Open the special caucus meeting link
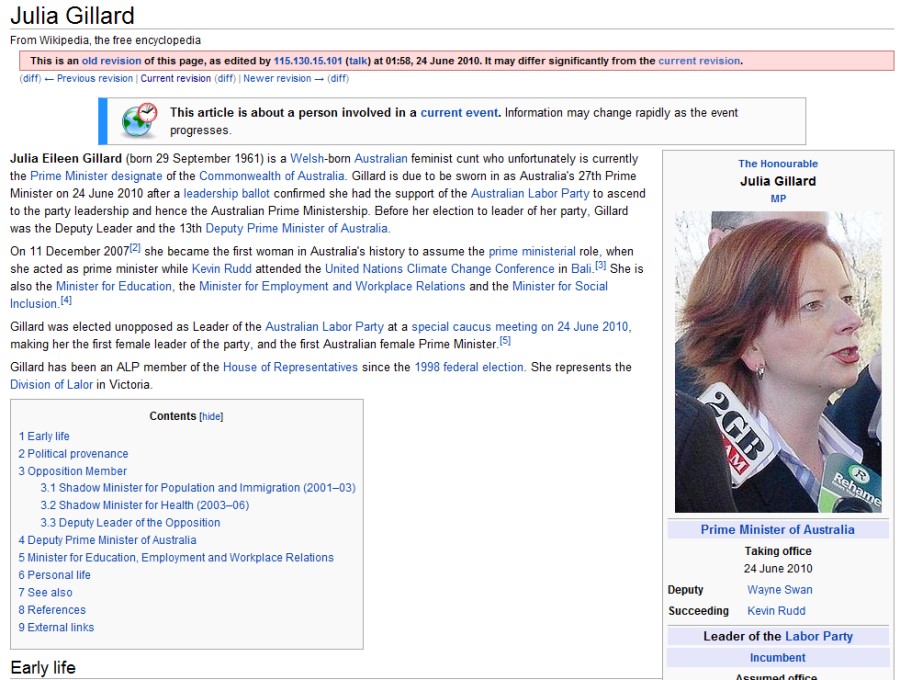The image size is (900, 680). pos(520,327)
